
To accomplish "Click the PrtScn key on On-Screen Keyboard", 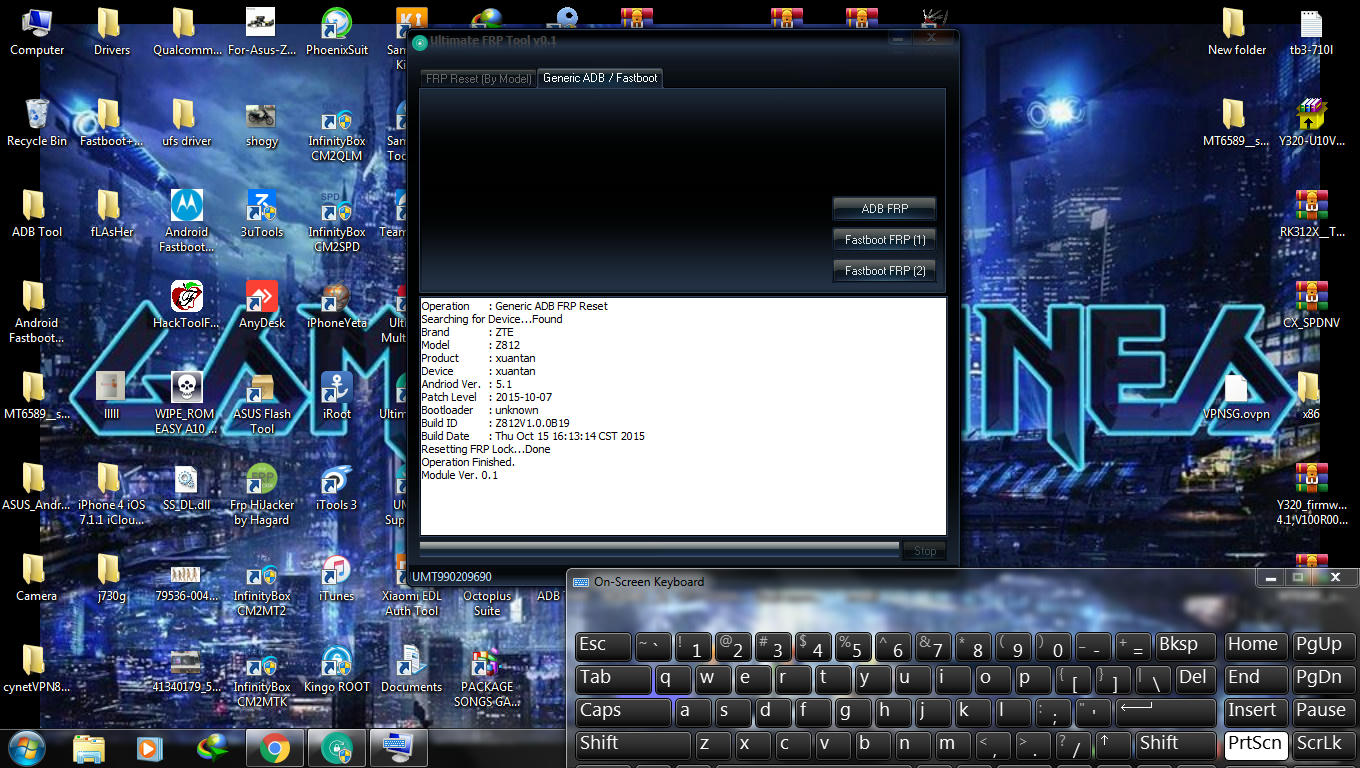I will (x=1255, y=745).
